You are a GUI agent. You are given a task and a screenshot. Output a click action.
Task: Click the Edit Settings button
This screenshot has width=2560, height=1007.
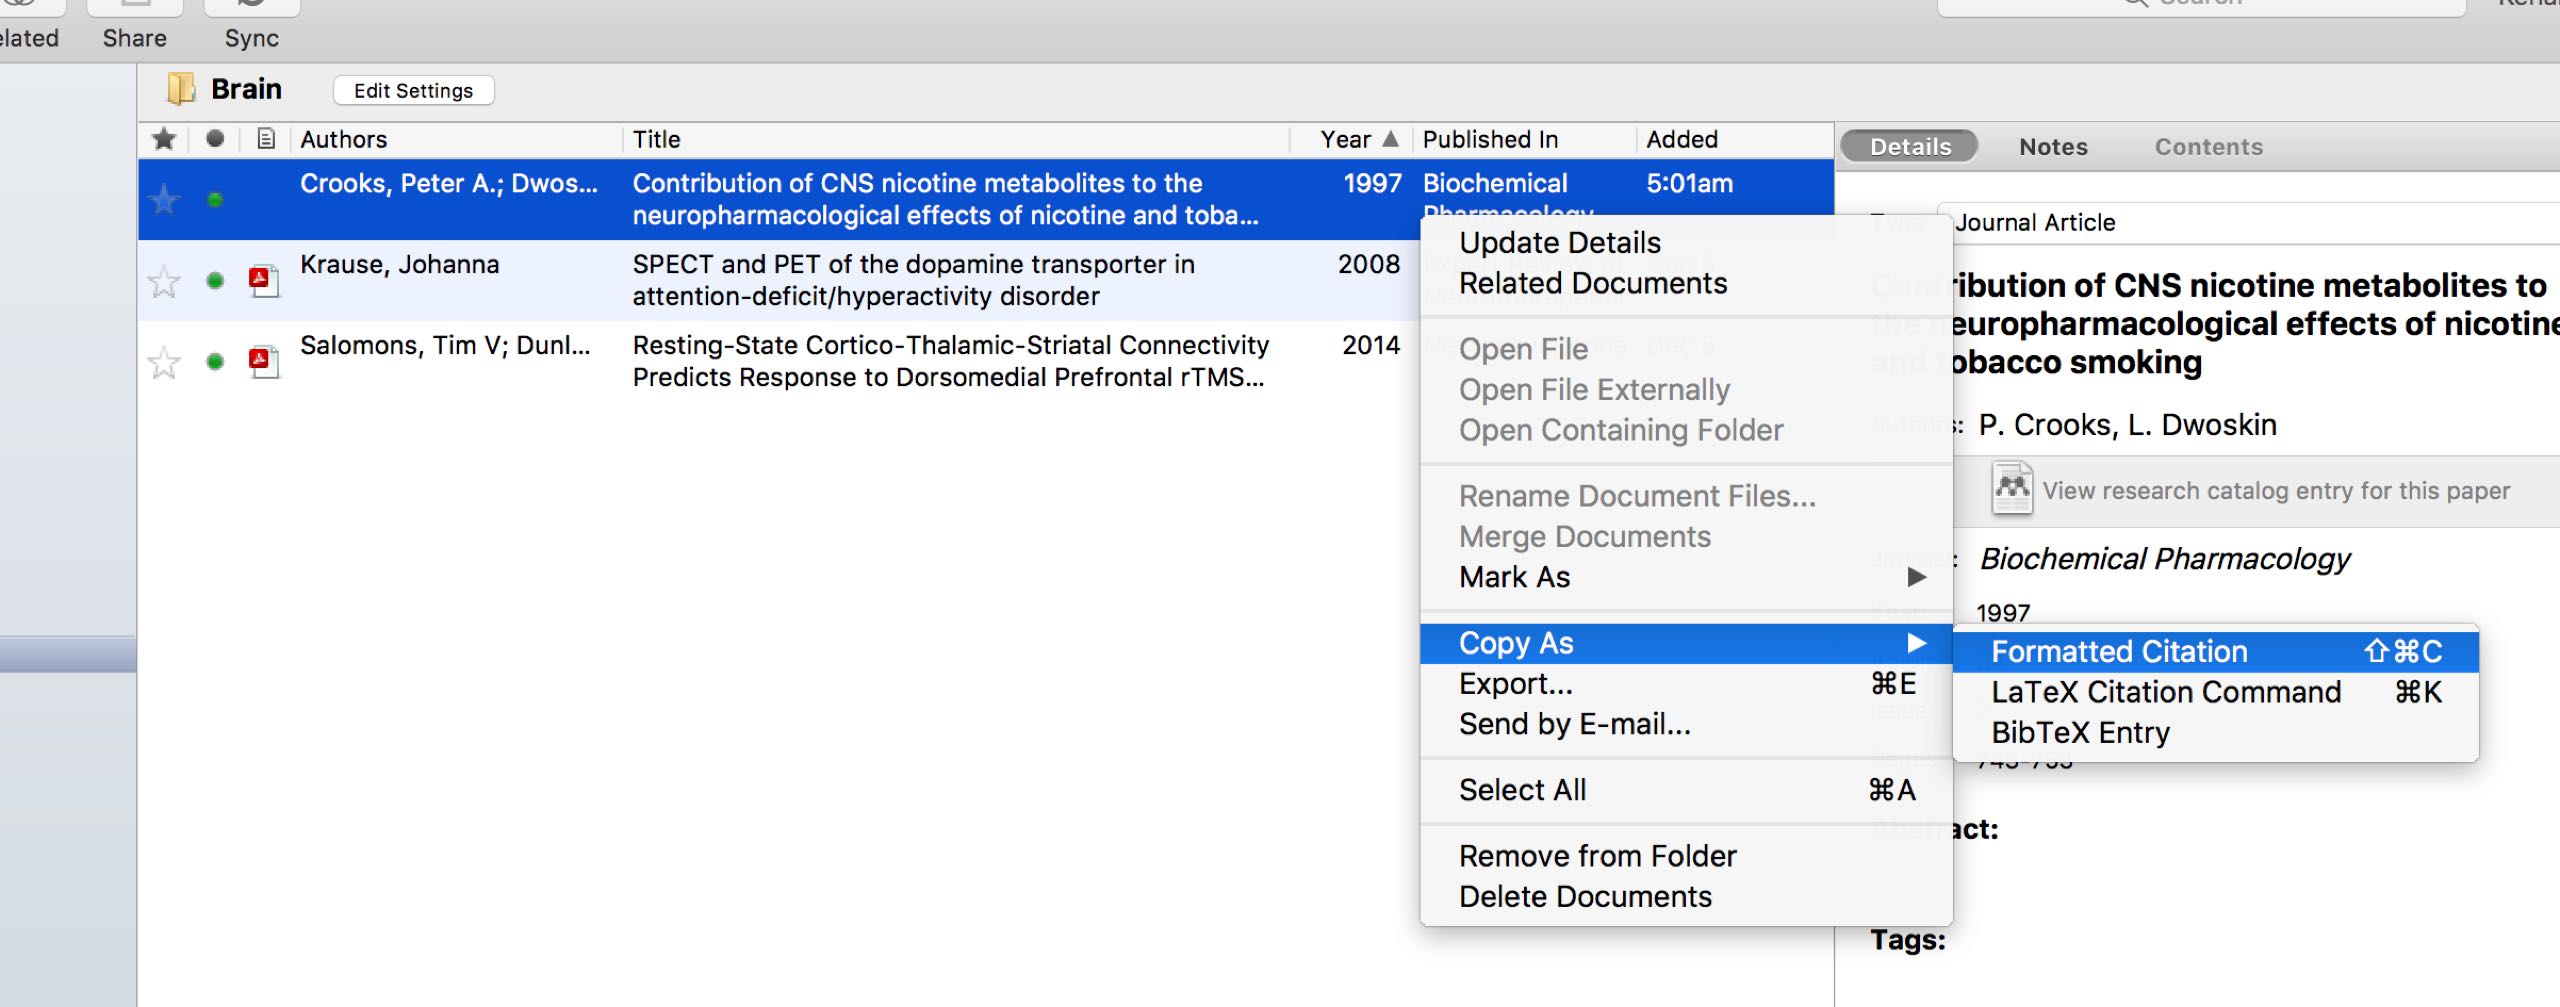tap(413, 90)
